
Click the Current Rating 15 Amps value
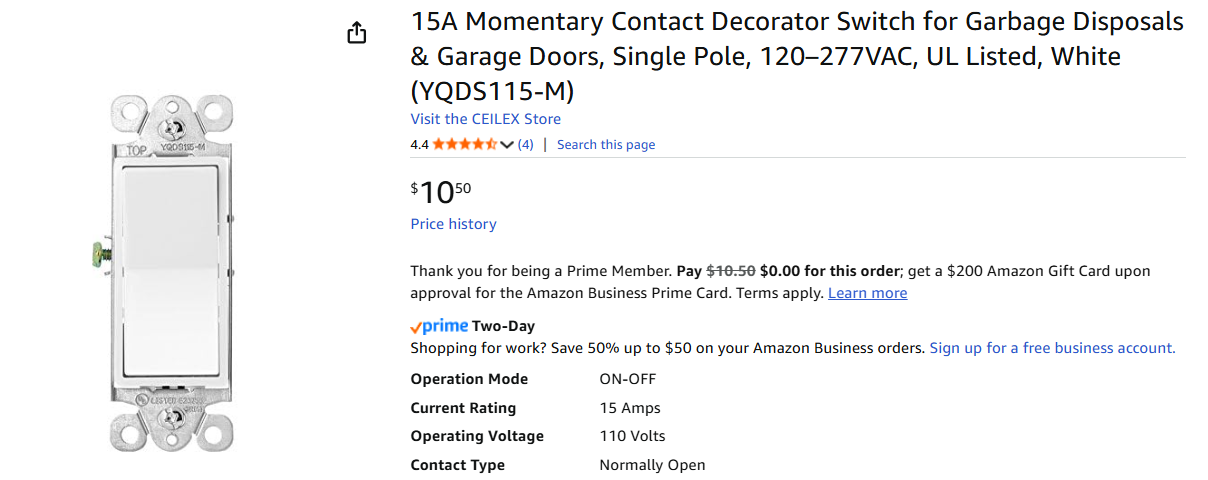(x=629, y=408)
